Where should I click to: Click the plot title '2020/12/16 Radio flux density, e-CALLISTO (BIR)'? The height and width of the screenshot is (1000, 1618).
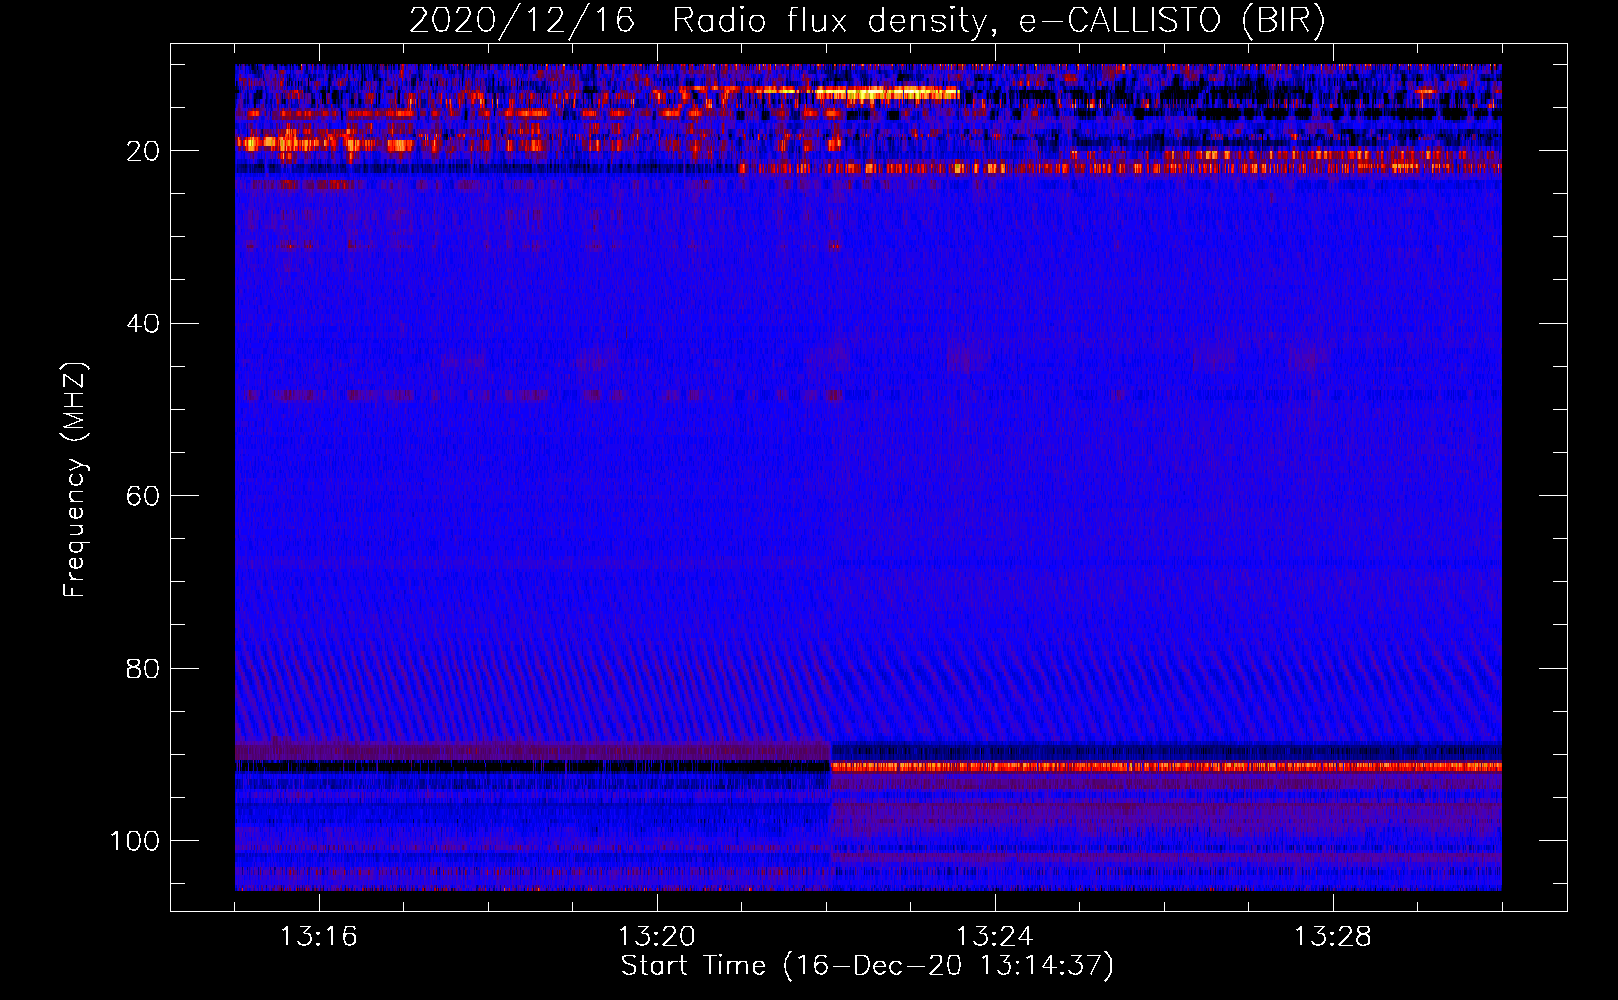pos(867,21)
